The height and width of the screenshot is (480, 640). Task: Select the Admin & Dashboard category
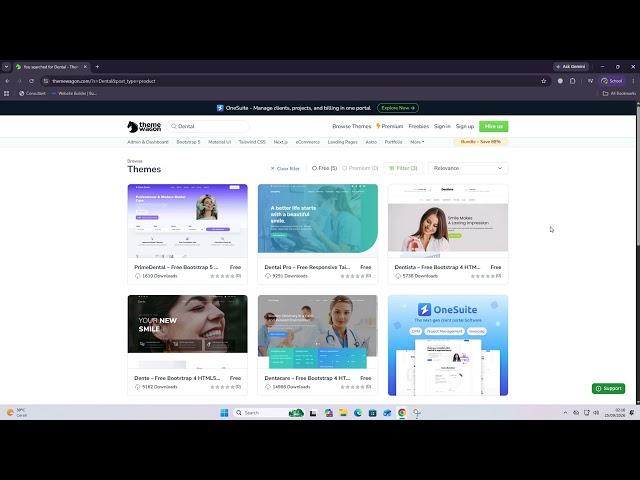148,142
